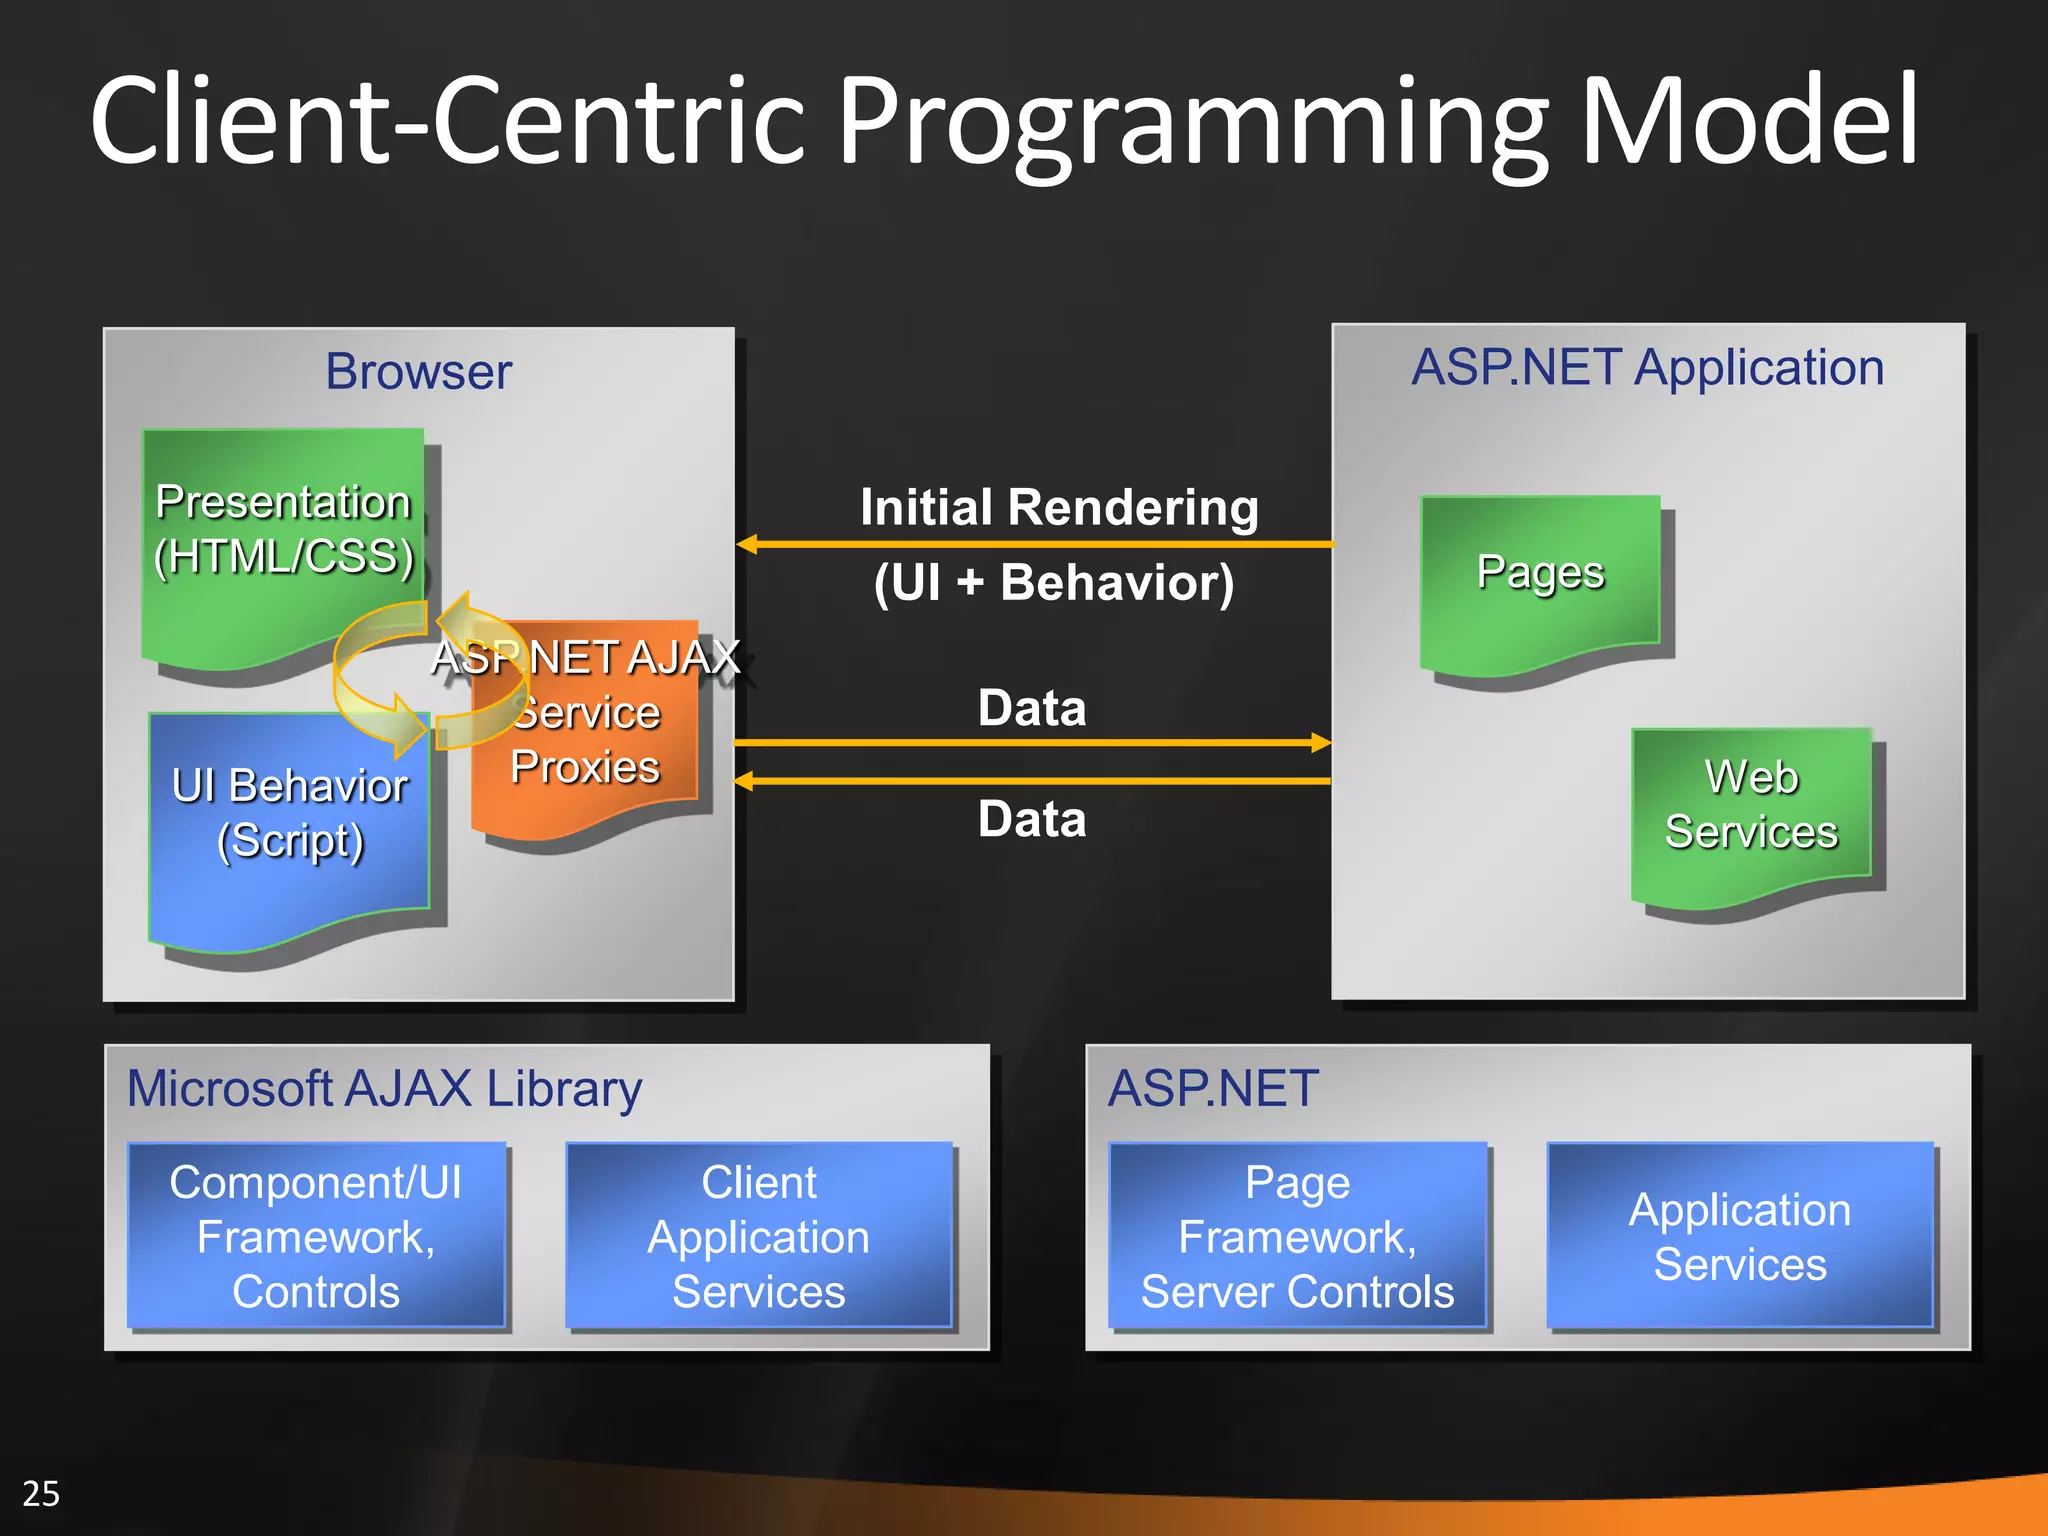Click the ASP.NET Application panel heading
2048x1536 pixels.
coord(1648,368)
